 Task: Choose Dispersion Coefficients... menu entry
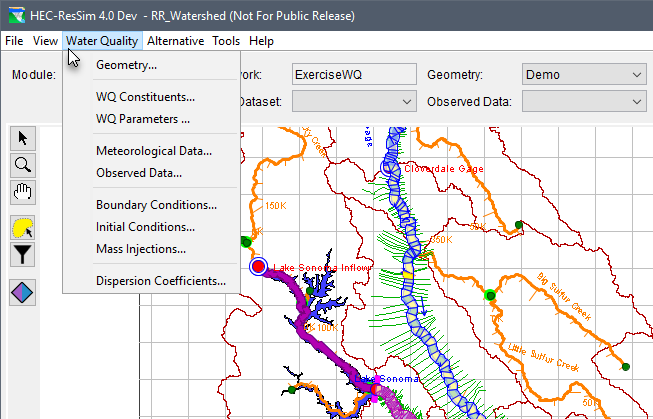pos(152,281)
